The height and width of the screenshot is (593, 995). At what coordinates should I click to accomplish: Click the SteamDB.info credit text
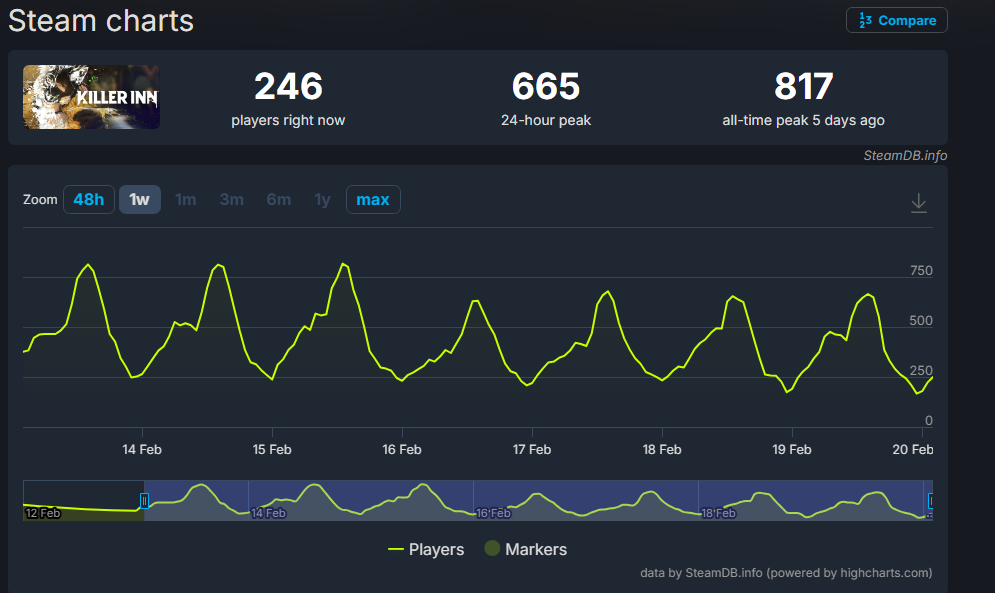coord(905,156)
